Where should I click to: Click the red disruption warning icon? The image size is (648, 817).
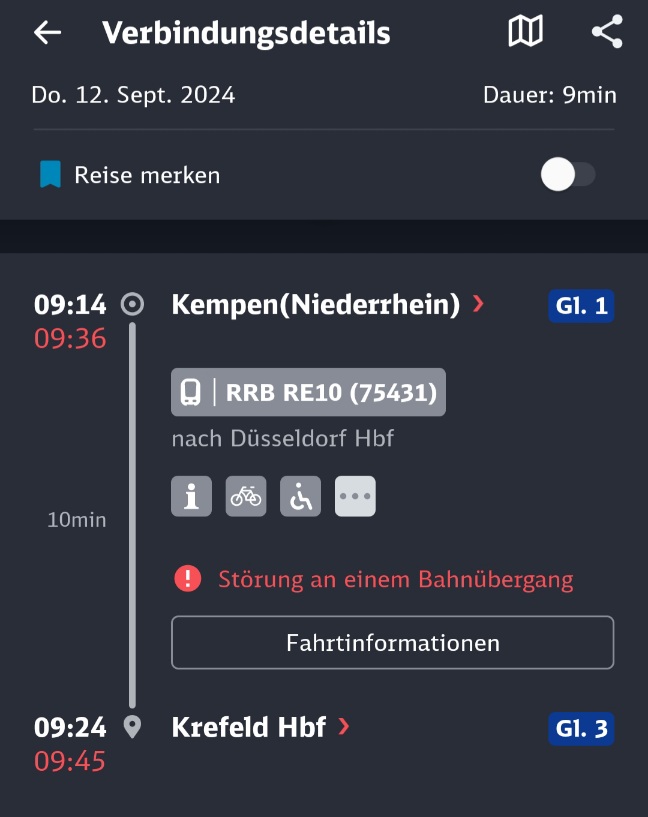pos(188,579)
